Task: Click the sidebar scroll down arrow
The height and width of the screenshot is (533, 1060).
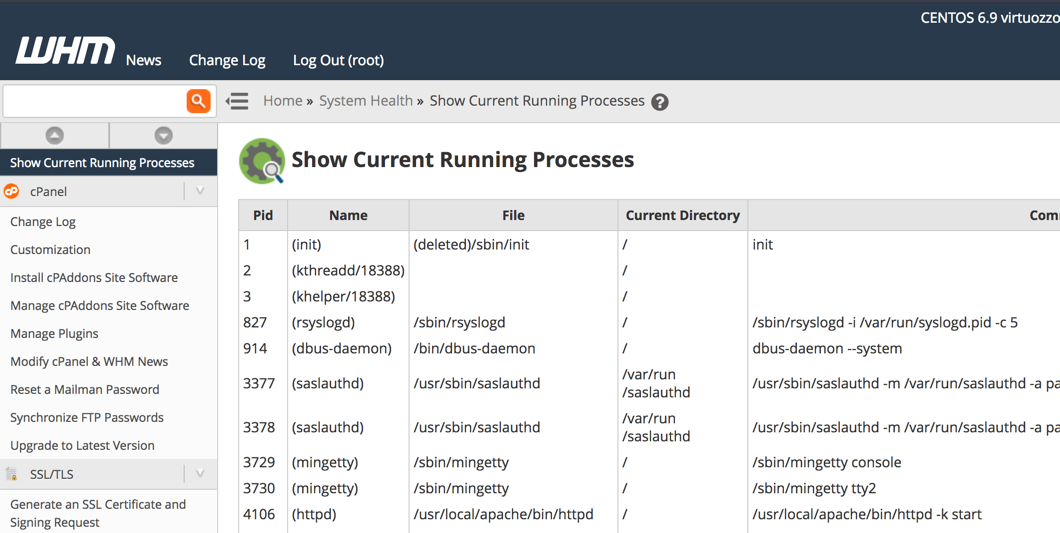Action: click(163, 135)
